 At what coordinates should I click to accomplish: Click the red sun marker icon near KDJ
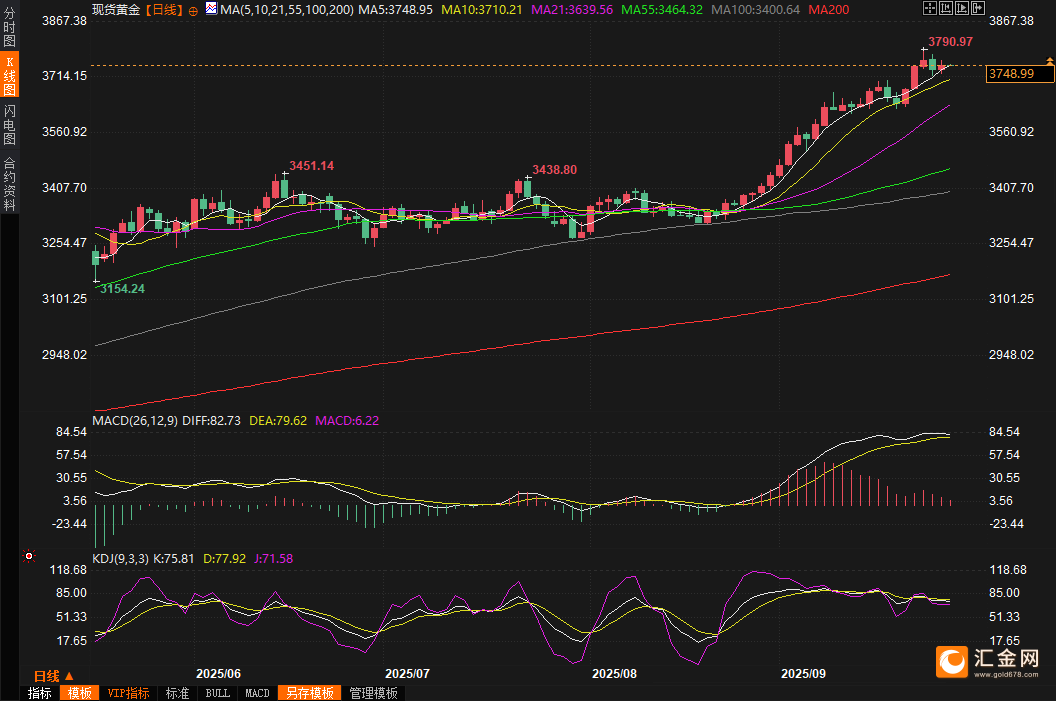[29, 555]
